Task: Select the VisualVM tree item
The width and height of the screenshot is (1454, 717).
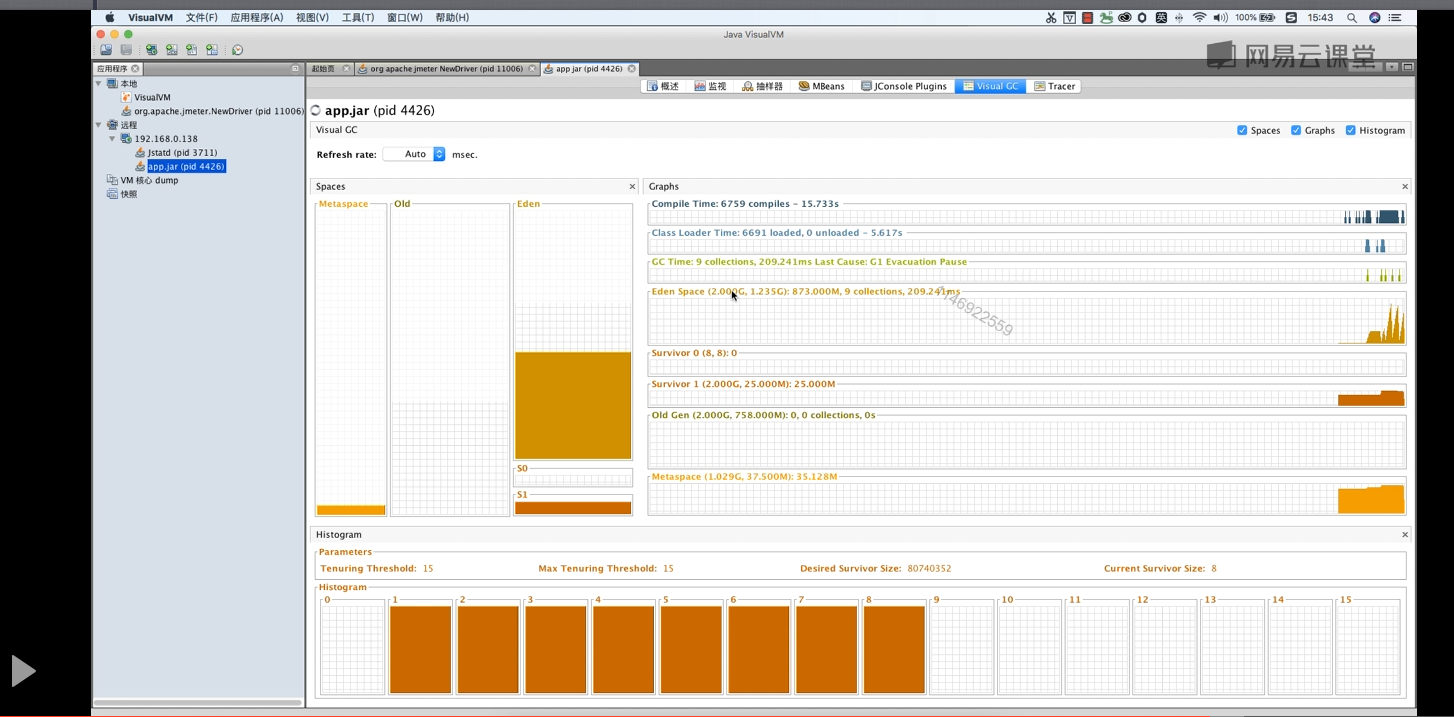Action: tap(152, 97)
